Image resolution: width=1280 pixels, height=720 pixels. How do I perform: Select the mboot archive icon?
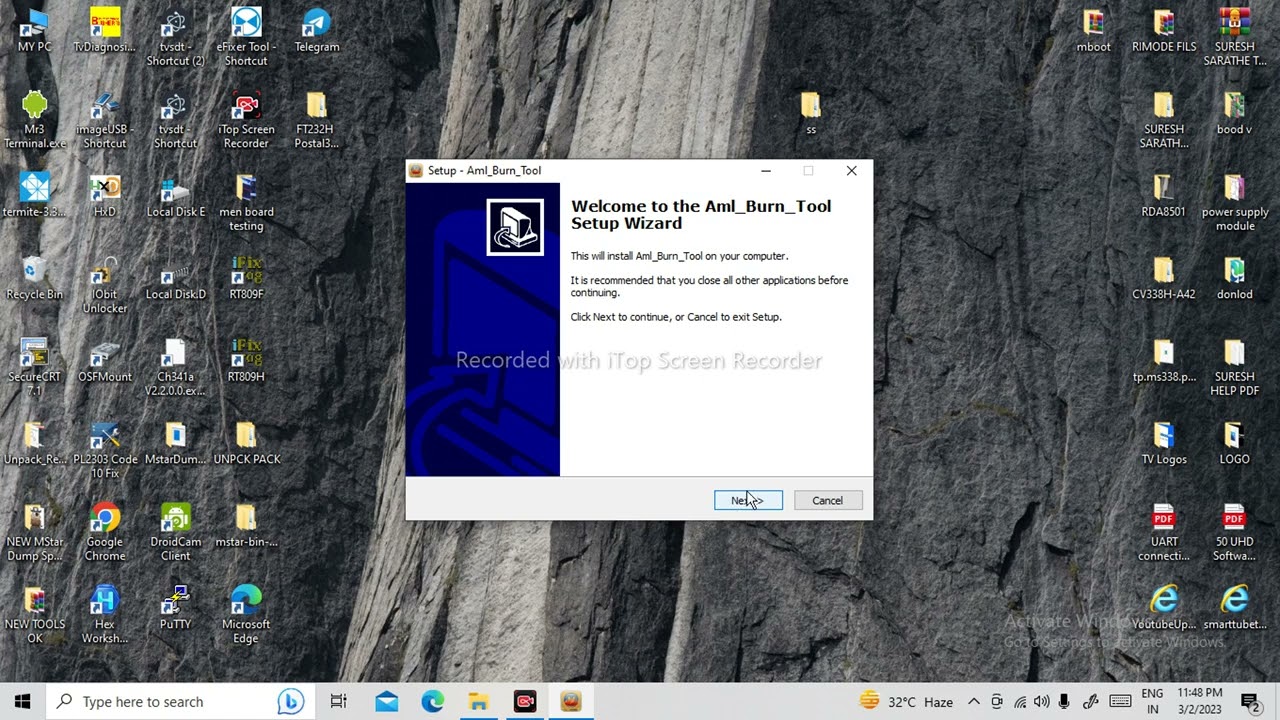click(1093, 30)
